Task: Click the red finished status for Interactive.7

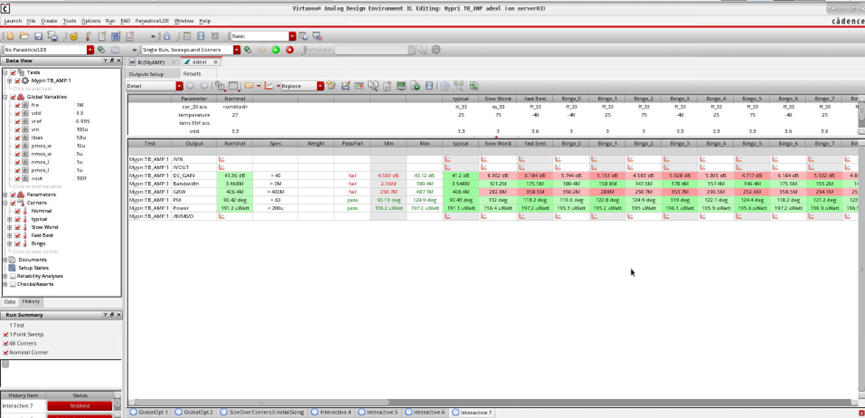Action: [x=79, y=406]
